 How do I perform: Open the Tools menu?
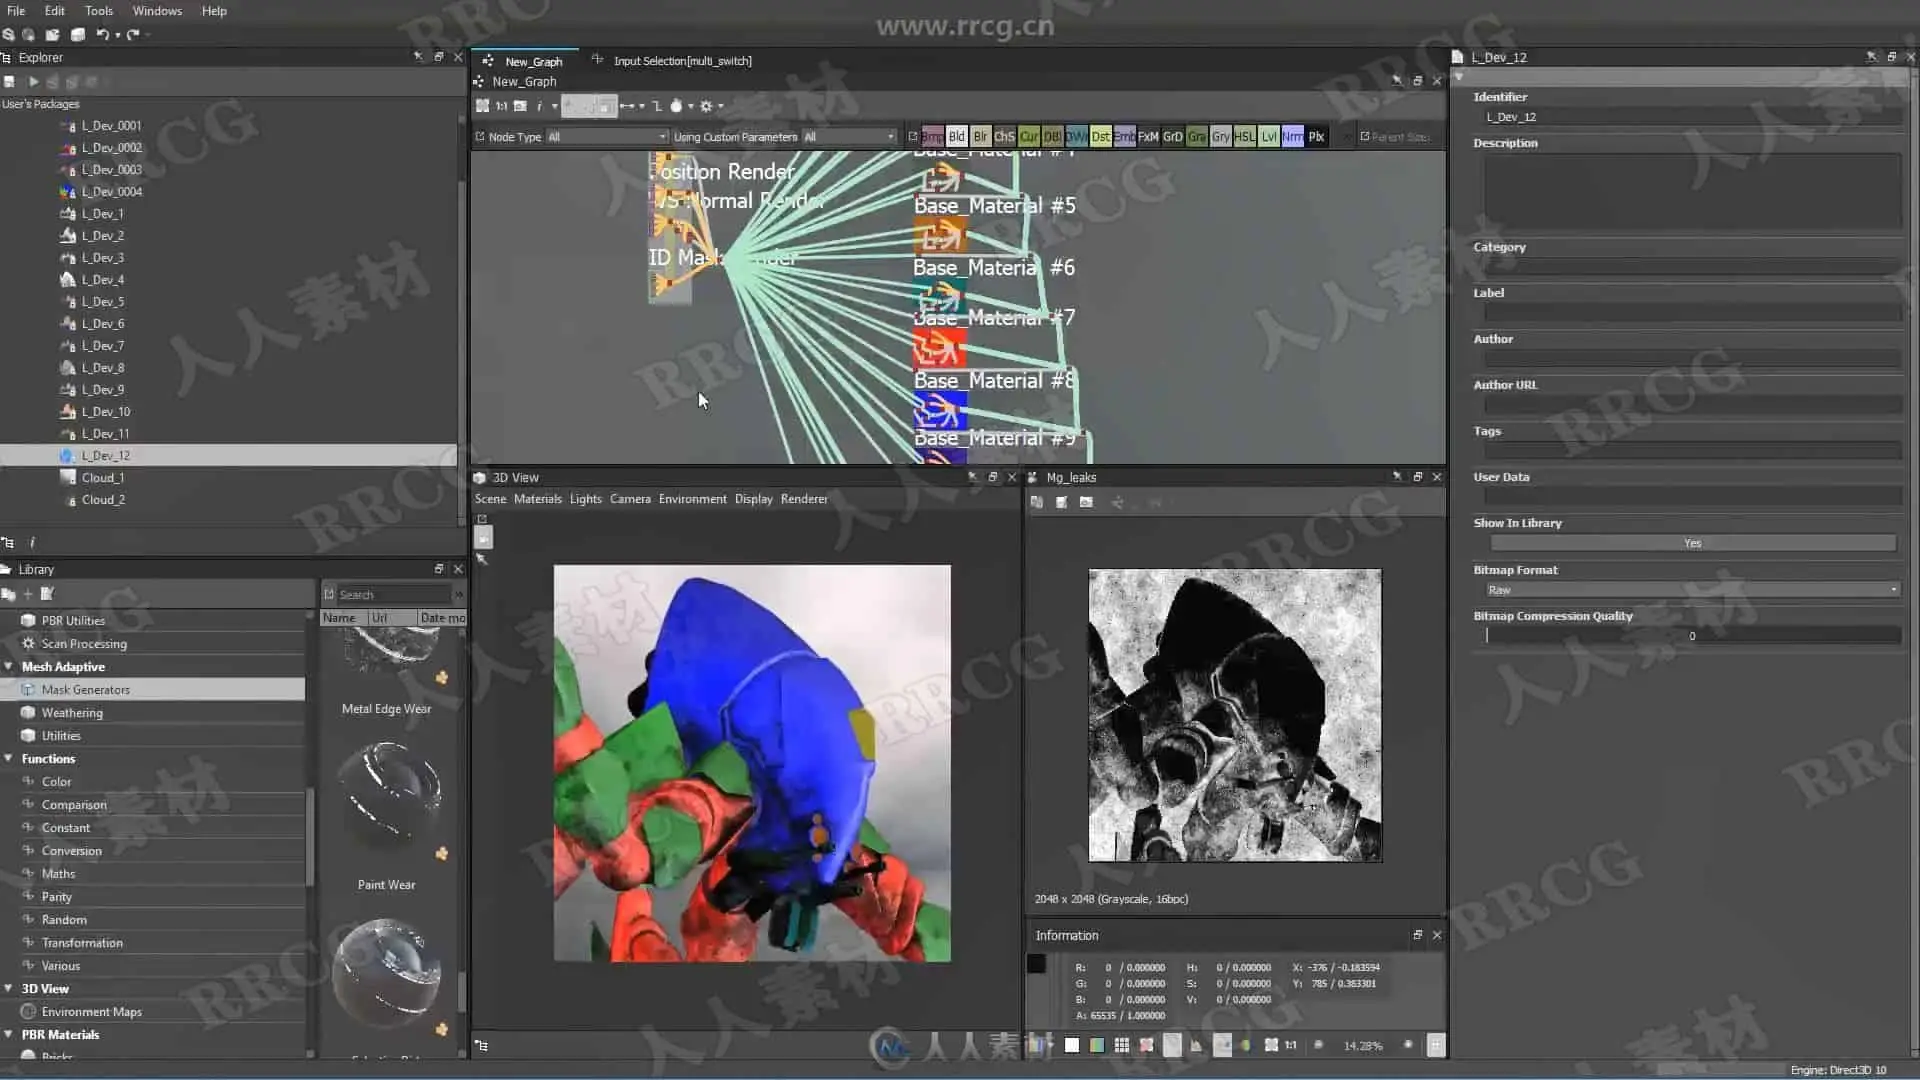[x=98, y=11]
